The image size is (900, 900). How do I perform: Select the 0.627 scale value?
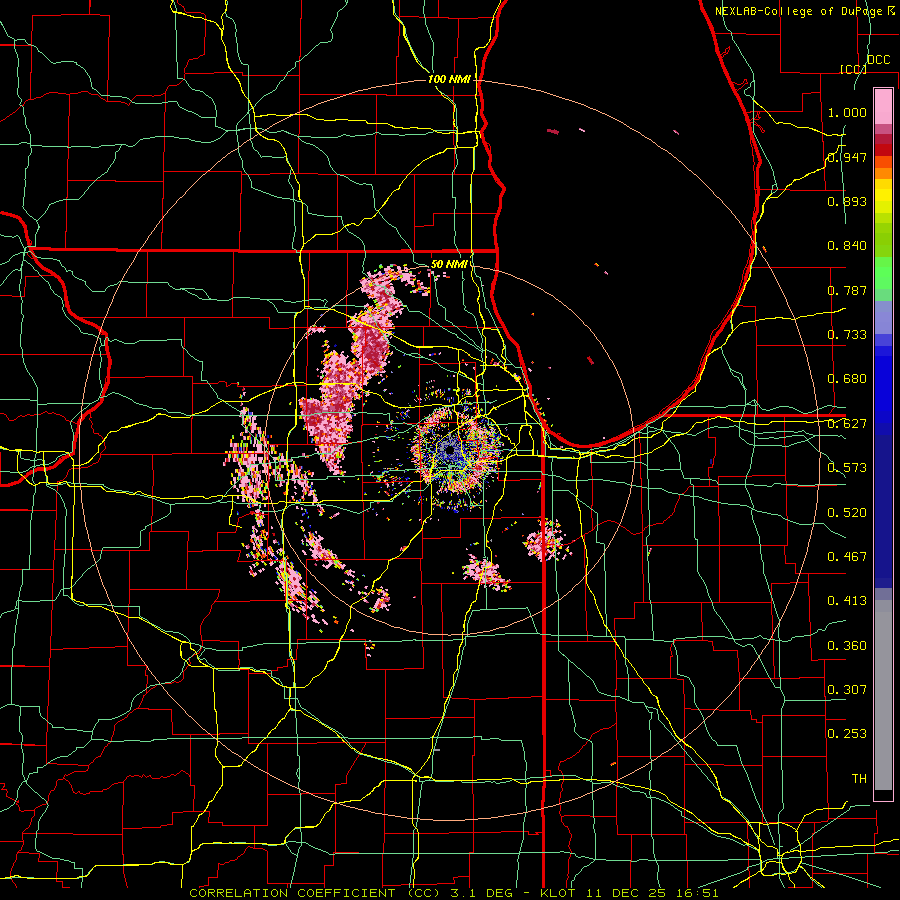pos(847,424)
